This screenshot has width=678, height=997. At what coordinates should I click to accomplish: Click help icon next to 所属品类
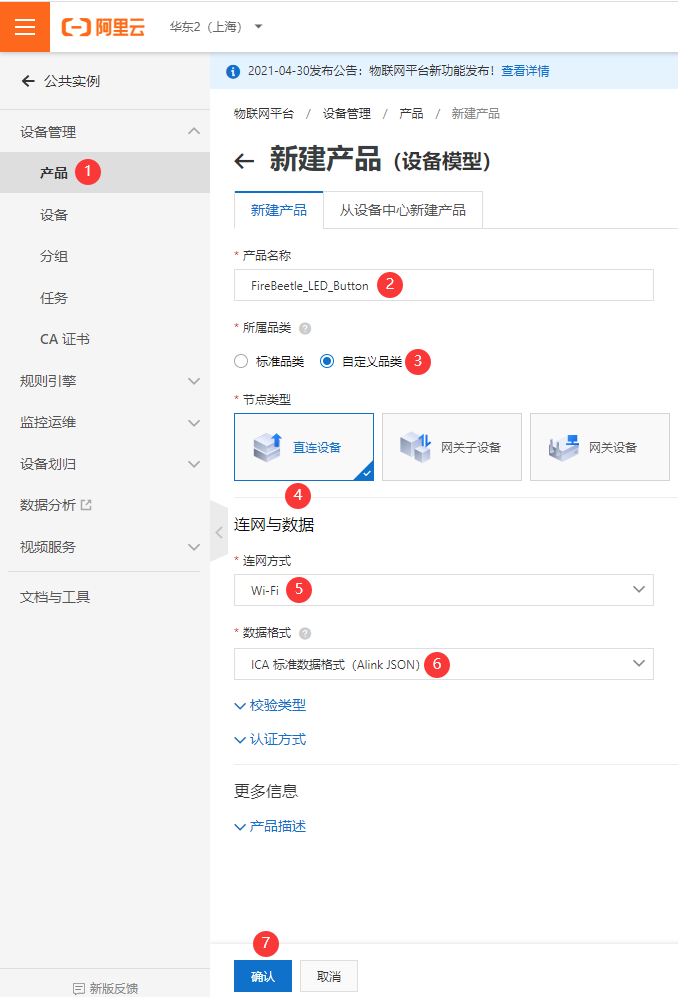(x=305, y=329)
